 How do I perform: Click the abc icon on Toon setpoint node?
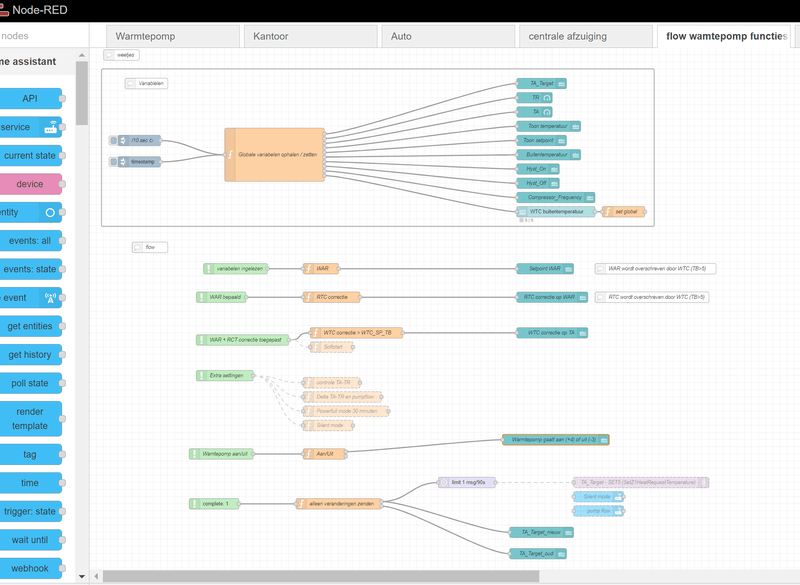[x=561, y=140]
